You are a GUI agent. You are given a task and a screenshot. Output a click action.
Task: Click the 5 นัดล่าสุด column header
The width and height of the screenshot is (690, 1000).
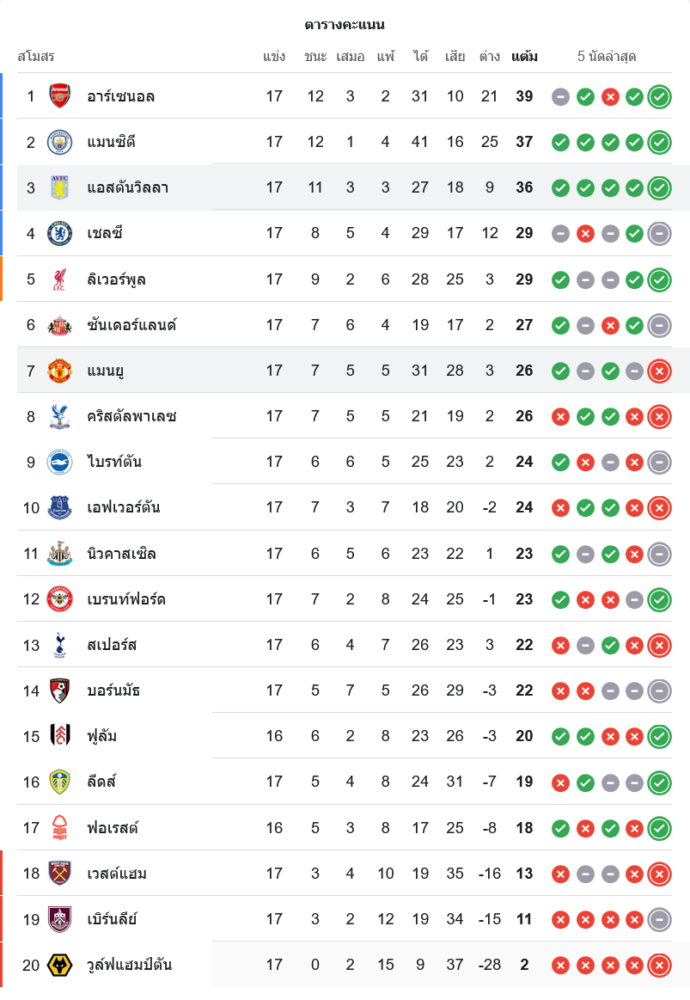pos(607,57)
